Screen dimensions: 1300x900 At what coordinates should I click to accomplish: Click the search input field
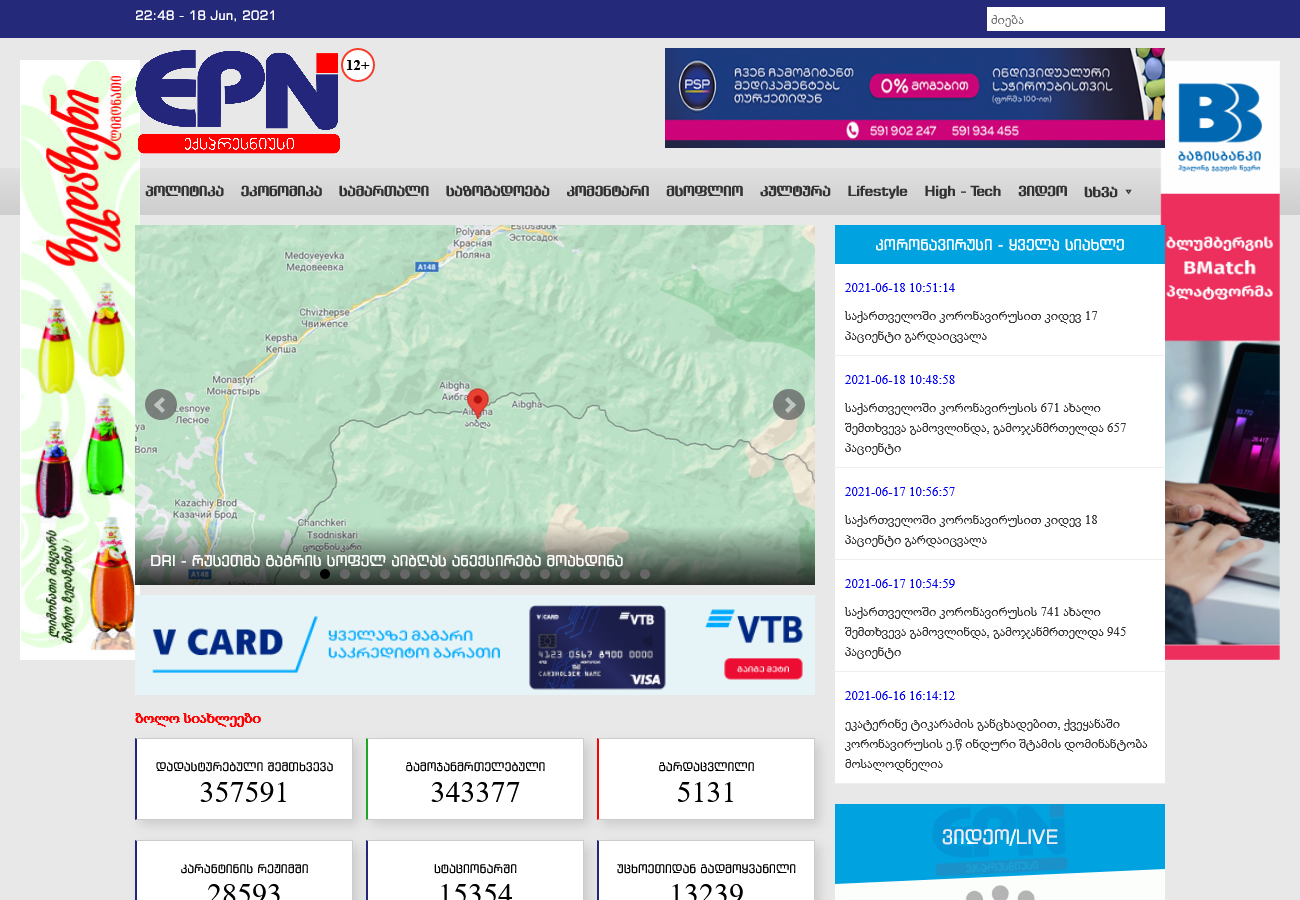1075,19
